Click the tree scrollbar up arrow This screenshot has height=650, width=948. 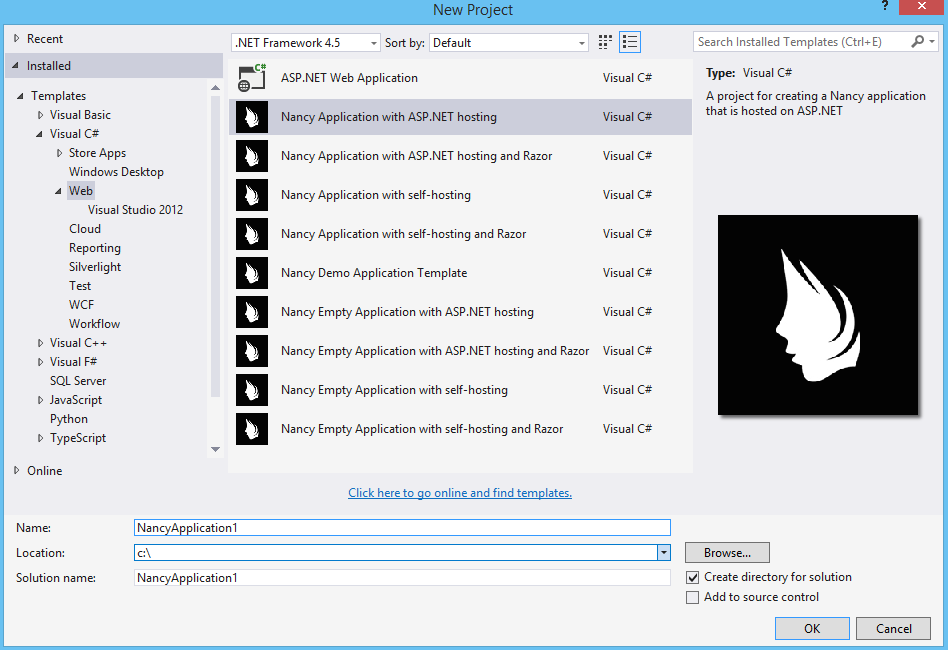[x=215, y=88]
